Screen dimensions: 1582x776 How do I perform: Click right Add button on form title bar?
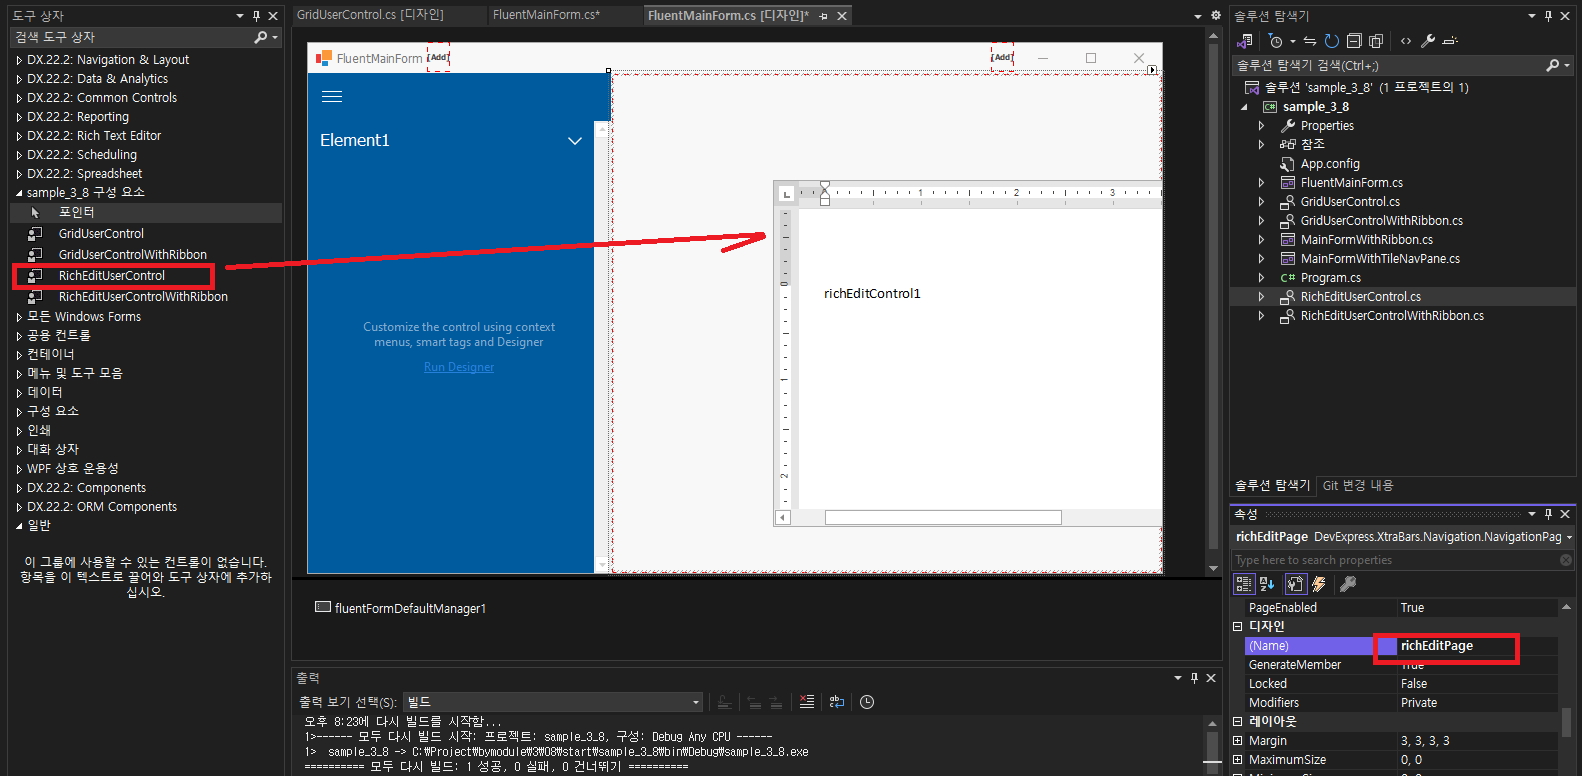click(1002, 57)
